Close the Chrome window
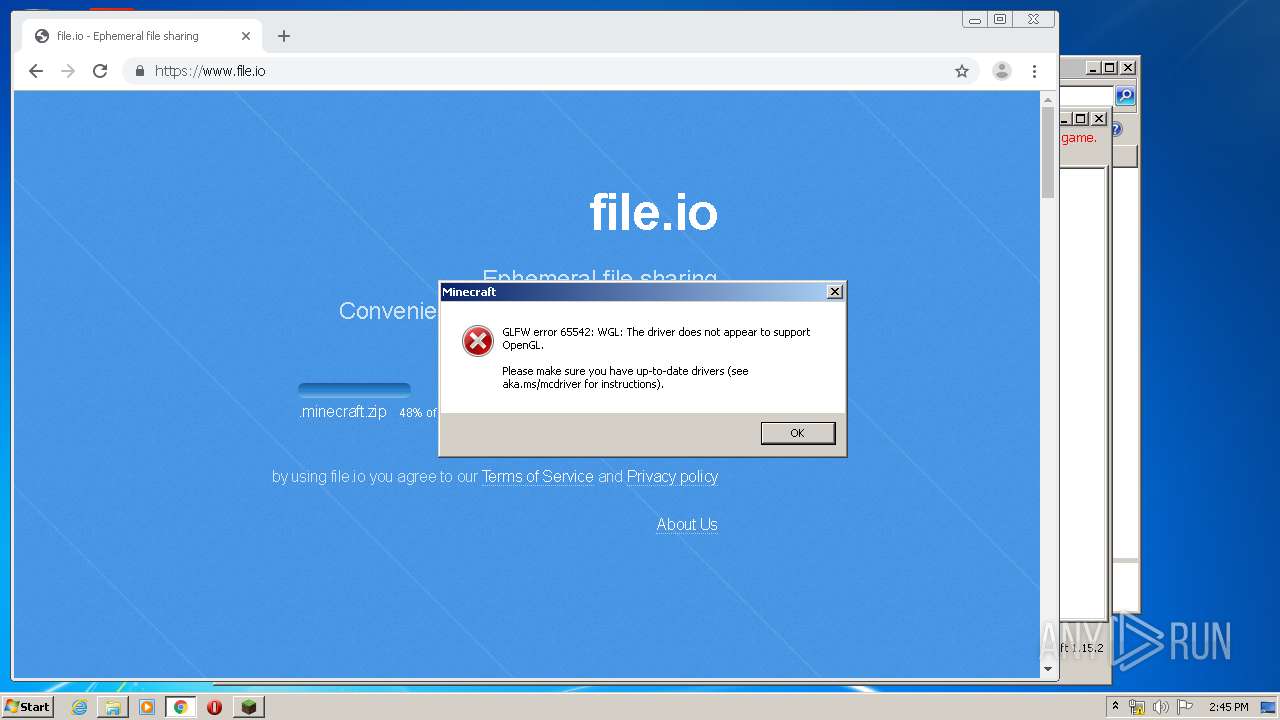 coord(1034,19)
